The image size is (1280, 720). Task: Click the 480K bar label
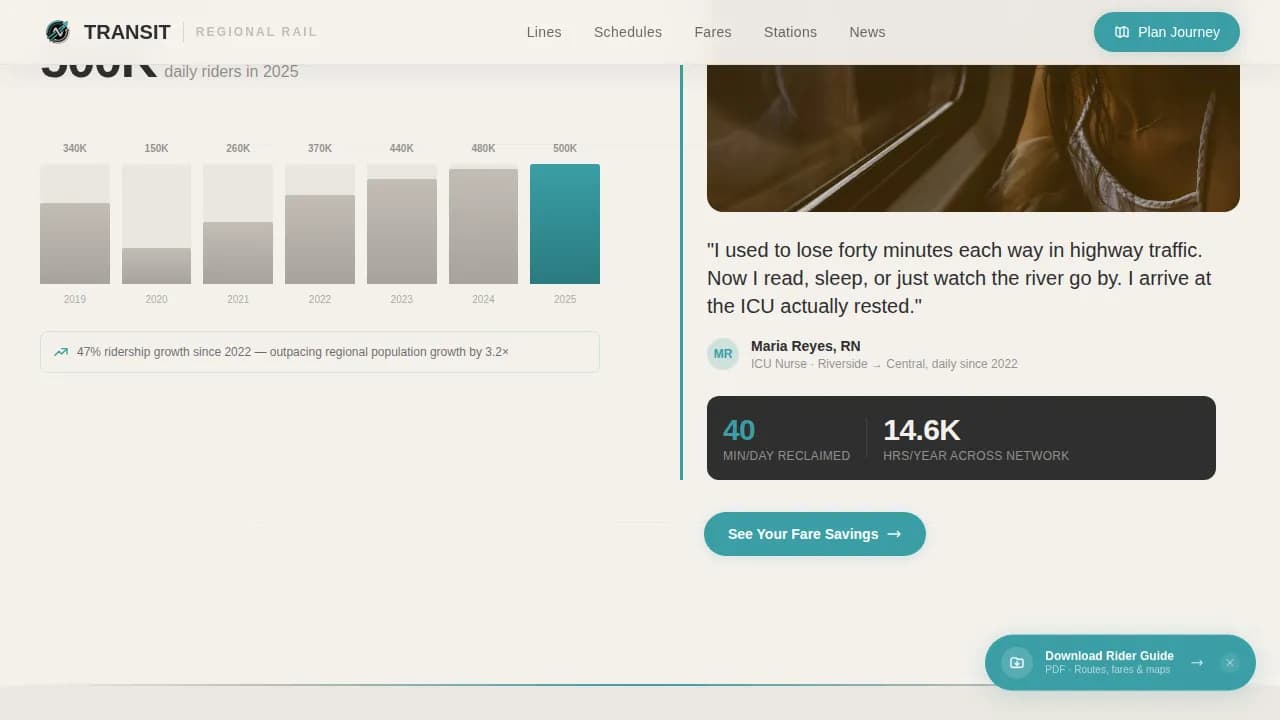point(483,148)
